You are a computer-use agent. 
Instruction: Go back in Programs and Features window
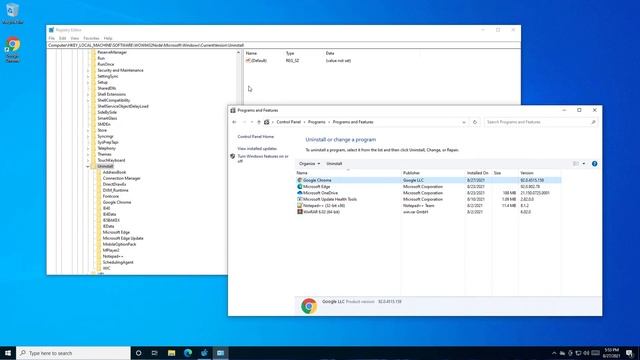234,122
